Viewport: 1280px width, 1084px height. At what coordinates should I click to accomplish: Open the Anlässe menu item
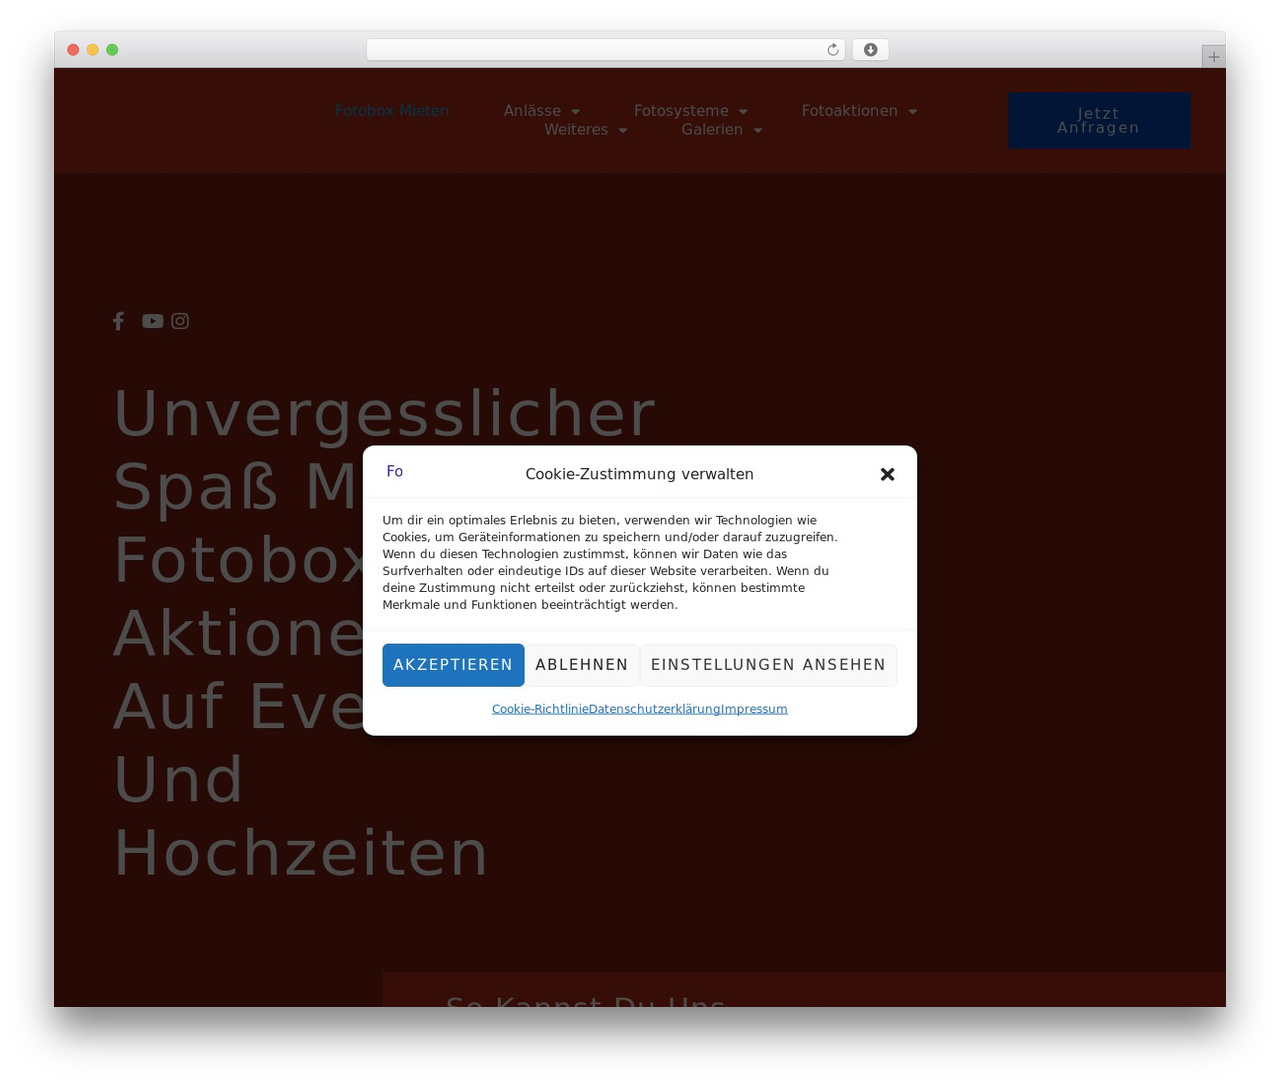(x=532, y=111)
